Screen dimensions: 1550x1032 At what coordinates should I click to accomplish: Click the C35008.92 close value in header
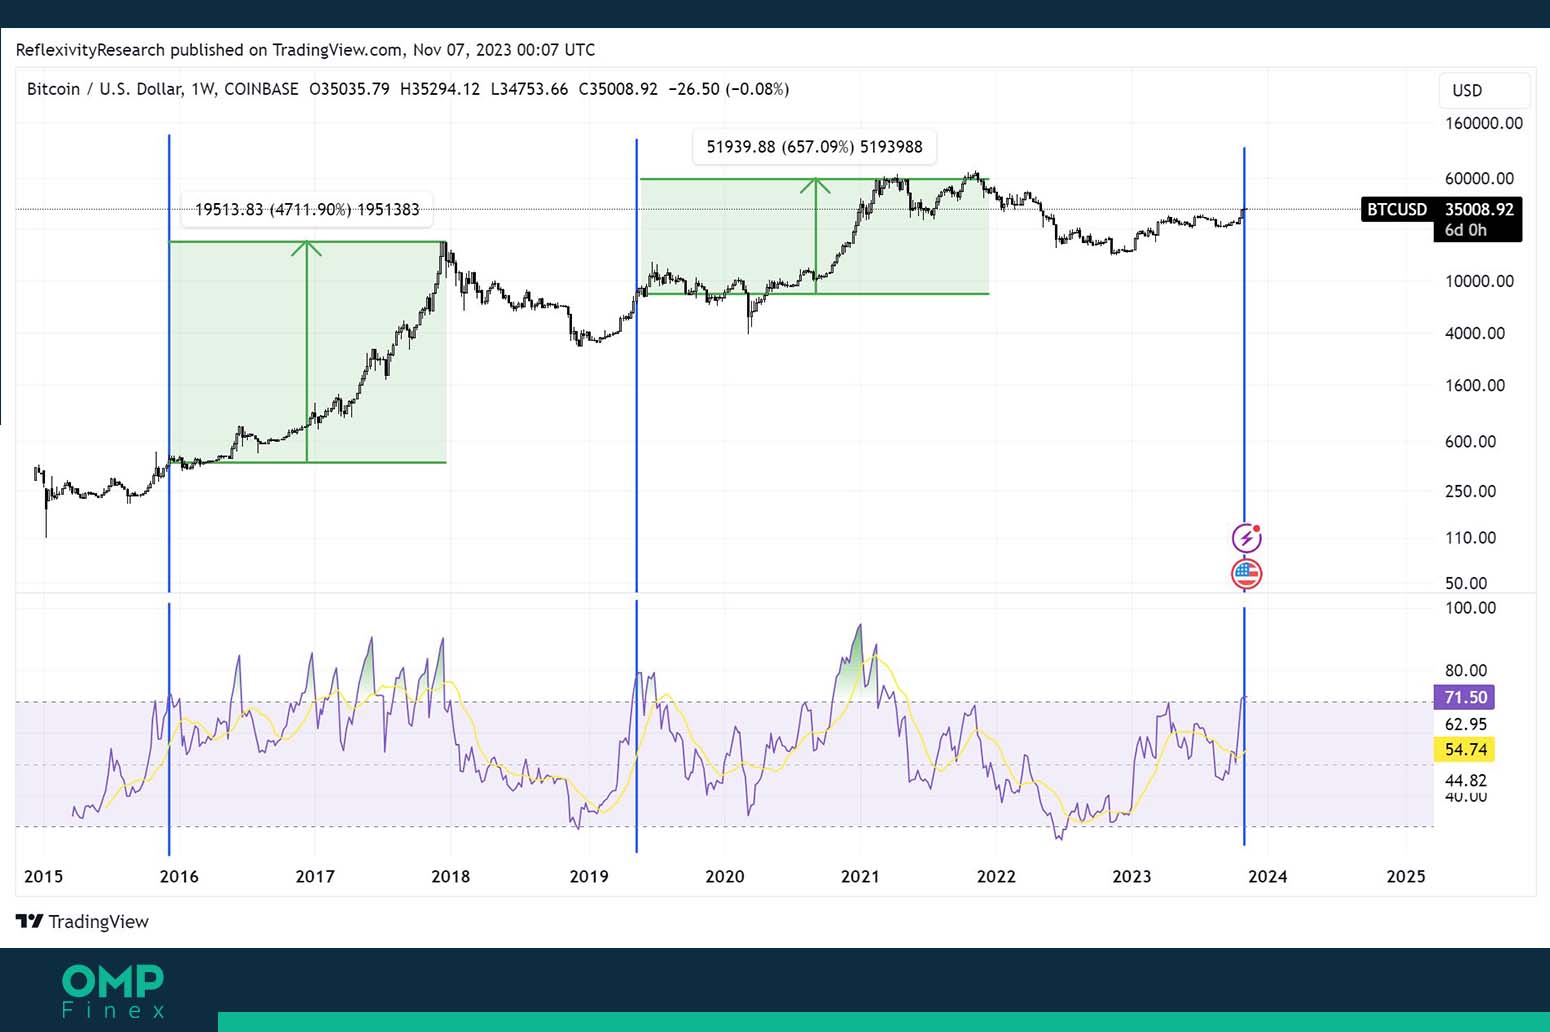coord(618,89)
